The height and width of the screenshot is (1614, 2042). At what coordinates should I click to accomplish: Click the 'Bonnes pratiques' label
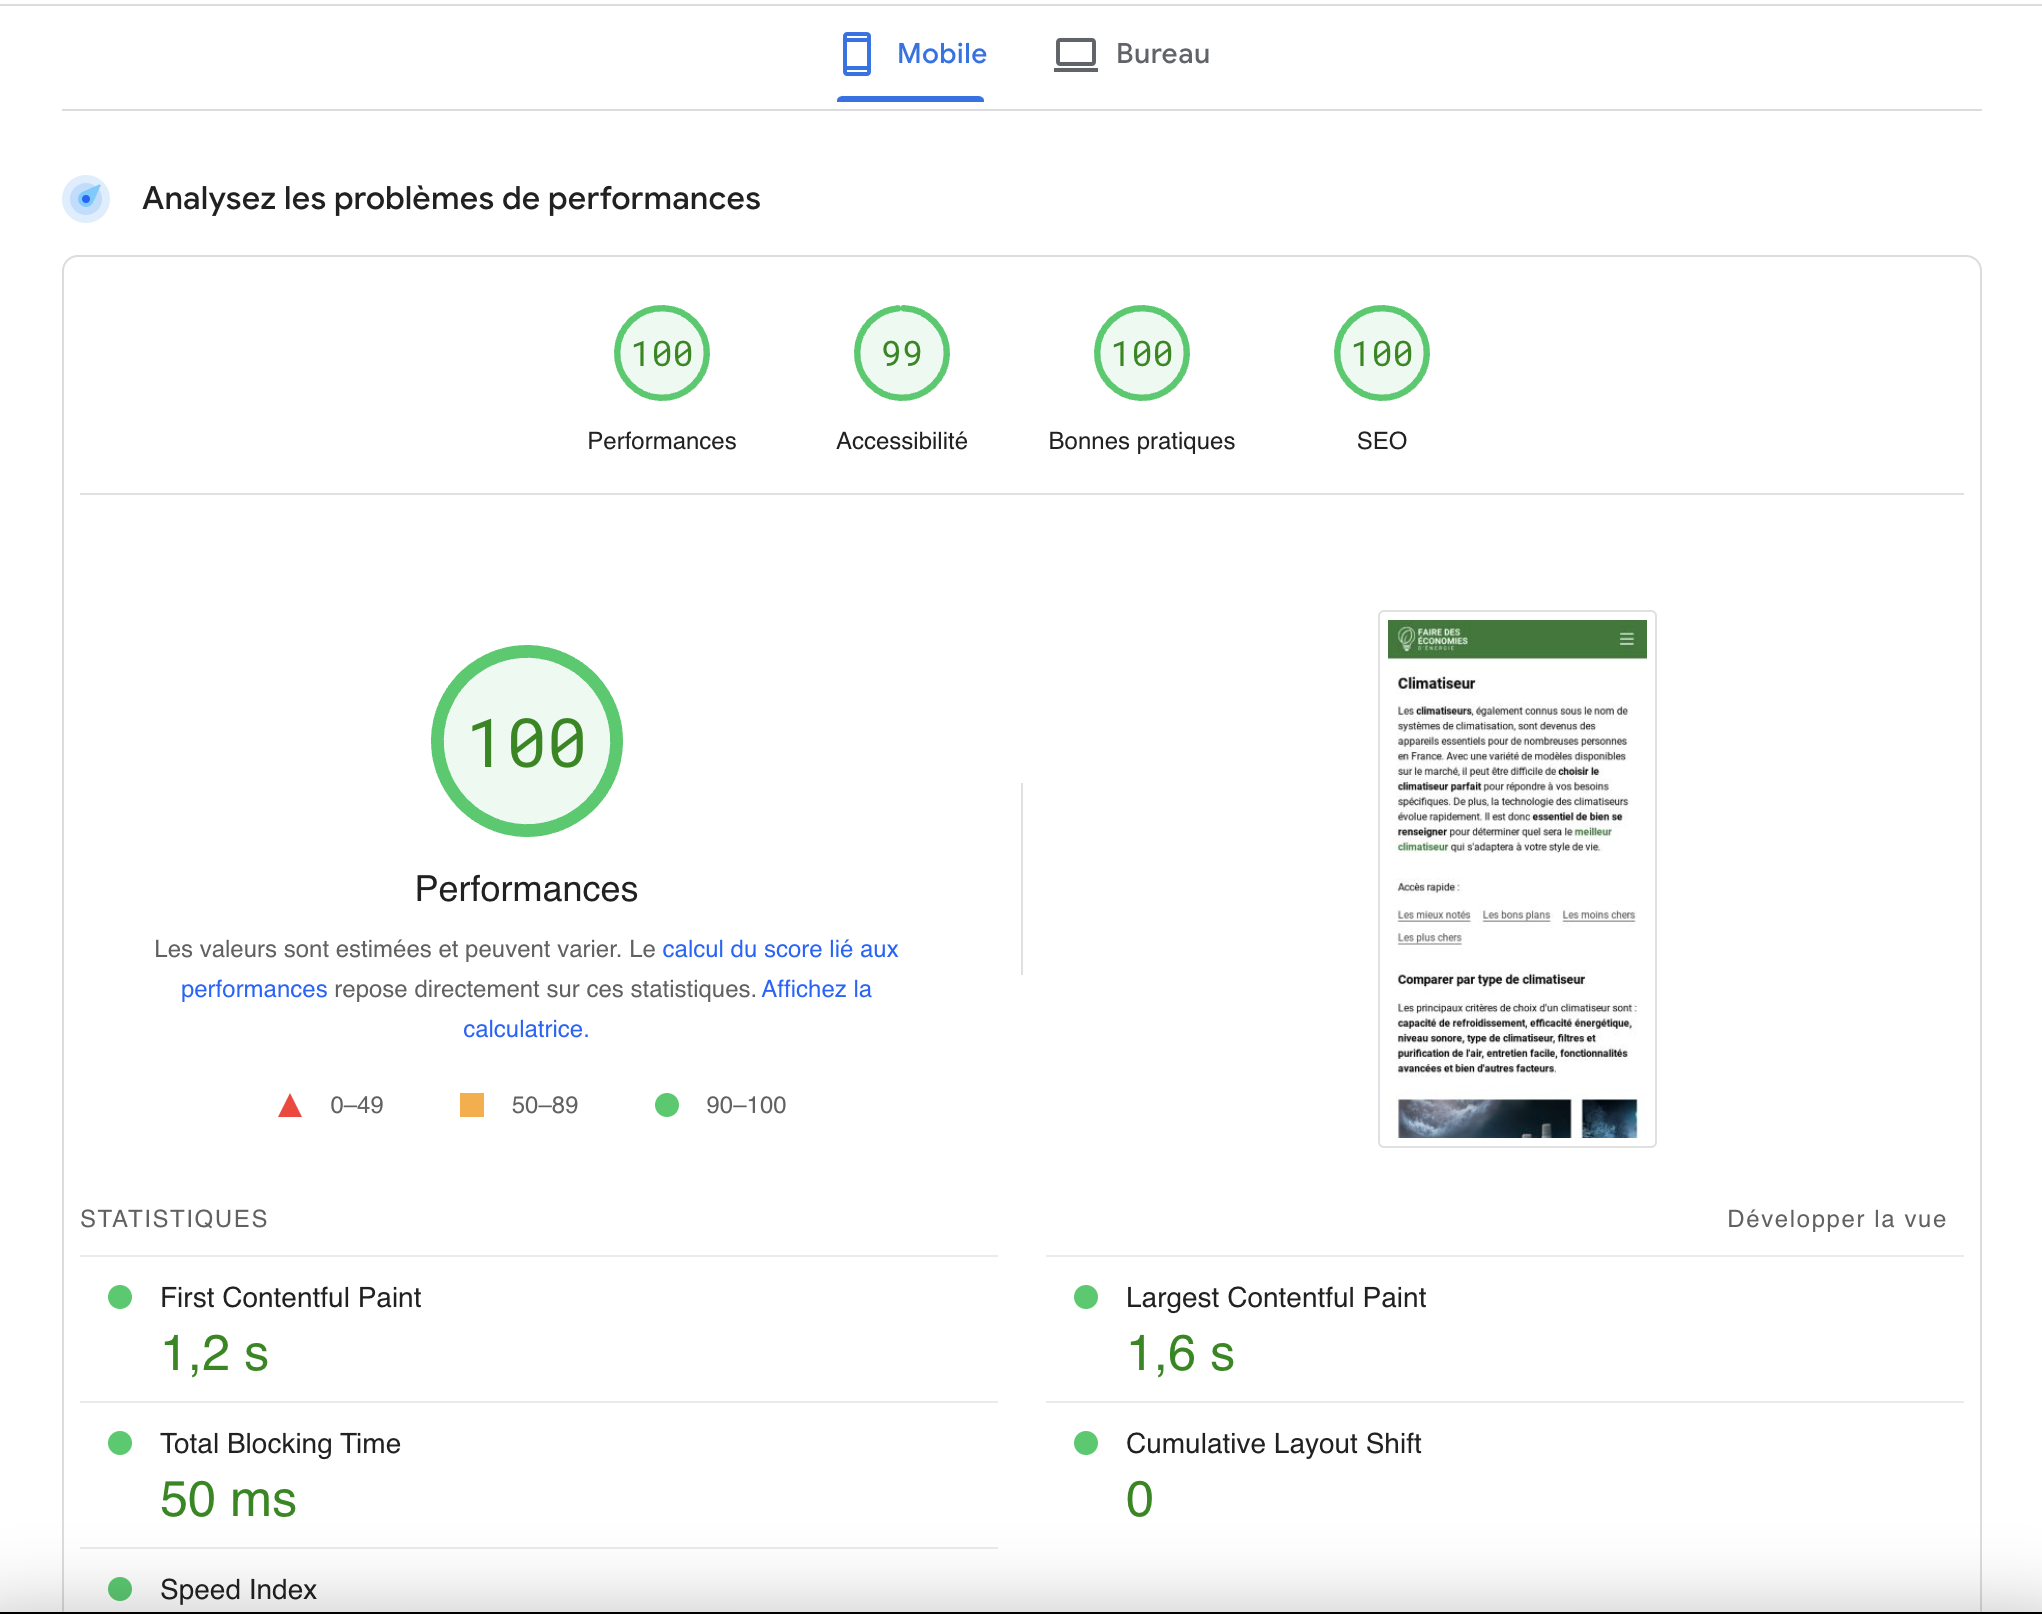point(1142,441)
